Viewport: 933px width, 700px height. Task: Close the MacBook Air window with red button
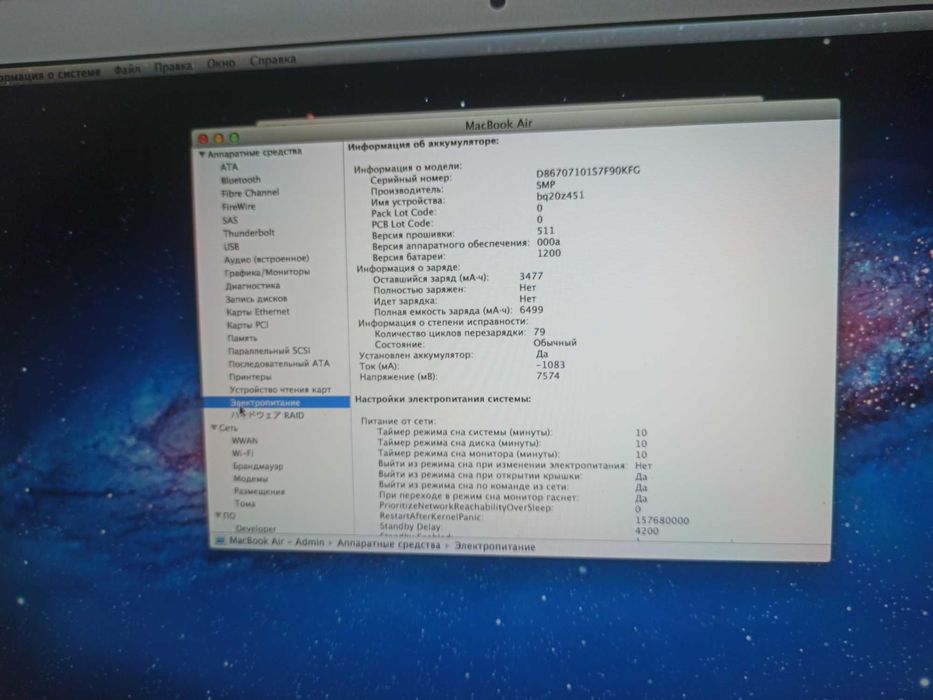coord(203,139)
